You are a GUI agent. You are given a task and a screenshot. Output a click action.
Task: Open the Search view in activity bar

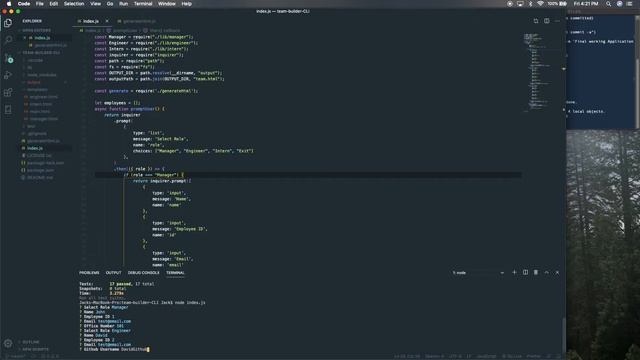click(x=8, y=40)
